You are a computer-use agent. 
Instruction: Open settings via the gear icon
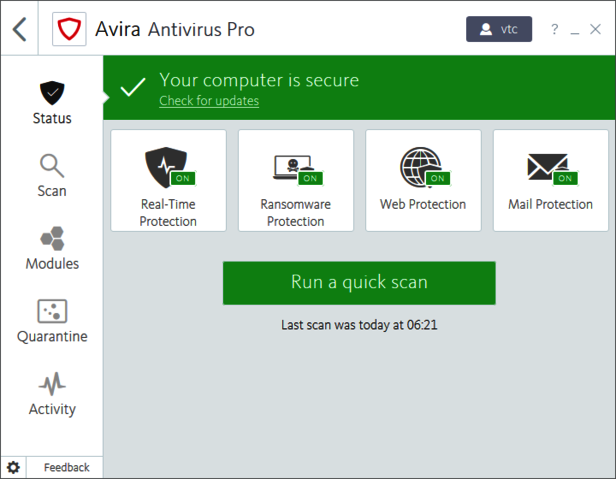pos(13,467)
